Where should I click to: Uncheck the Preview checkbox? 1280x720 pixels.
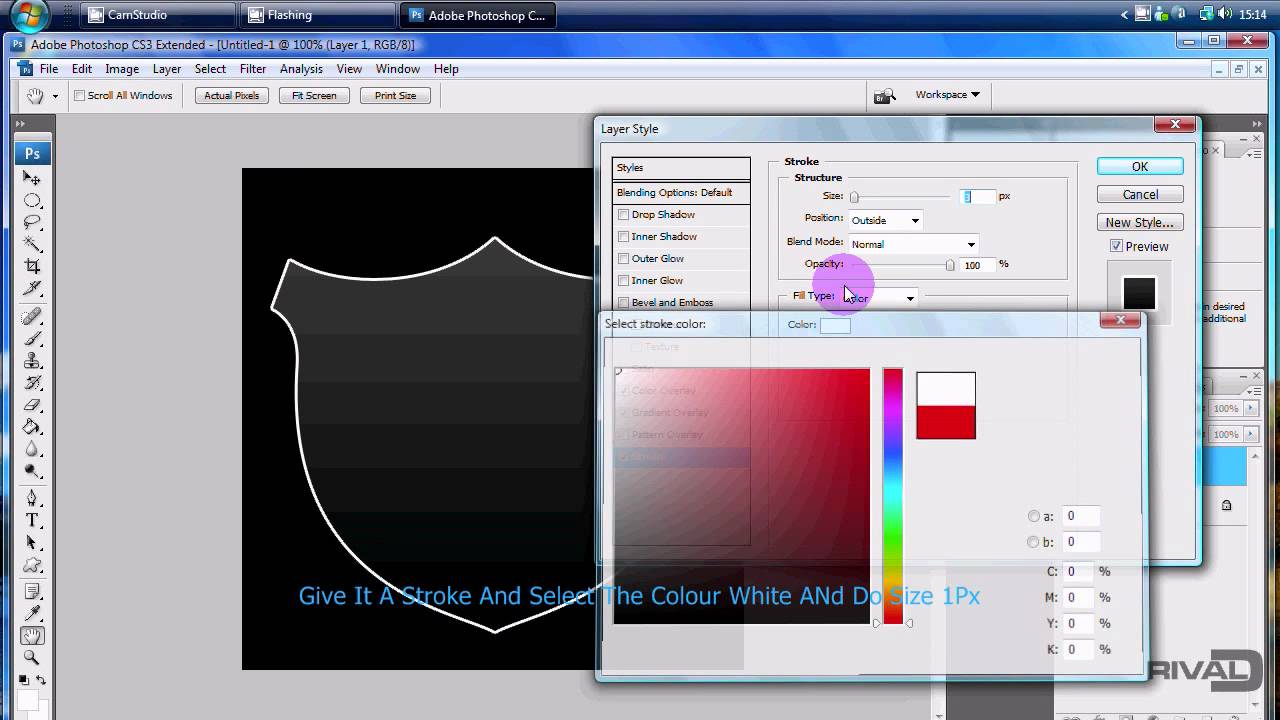[1116, 246]
